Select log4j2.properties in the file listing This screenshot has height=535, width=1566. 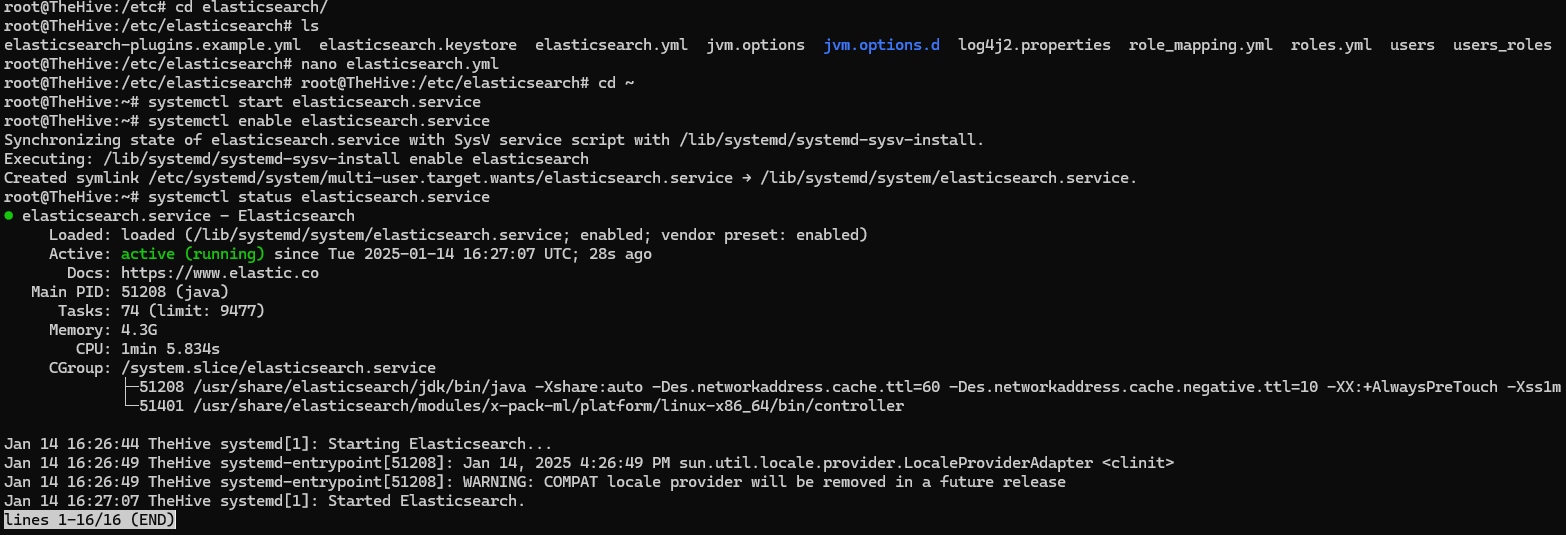[x=1034, y=45]
